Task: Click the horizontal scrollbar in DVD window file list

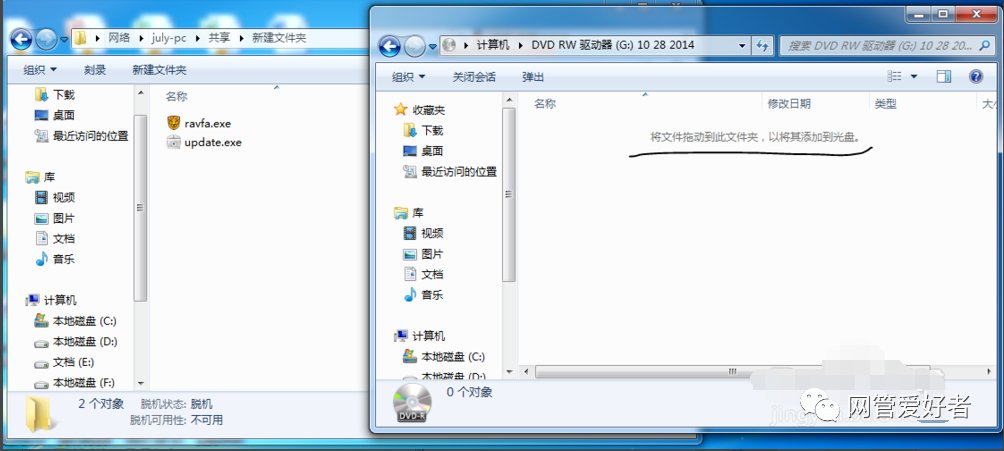Action: pyautogui.click(x=733, y=372)
